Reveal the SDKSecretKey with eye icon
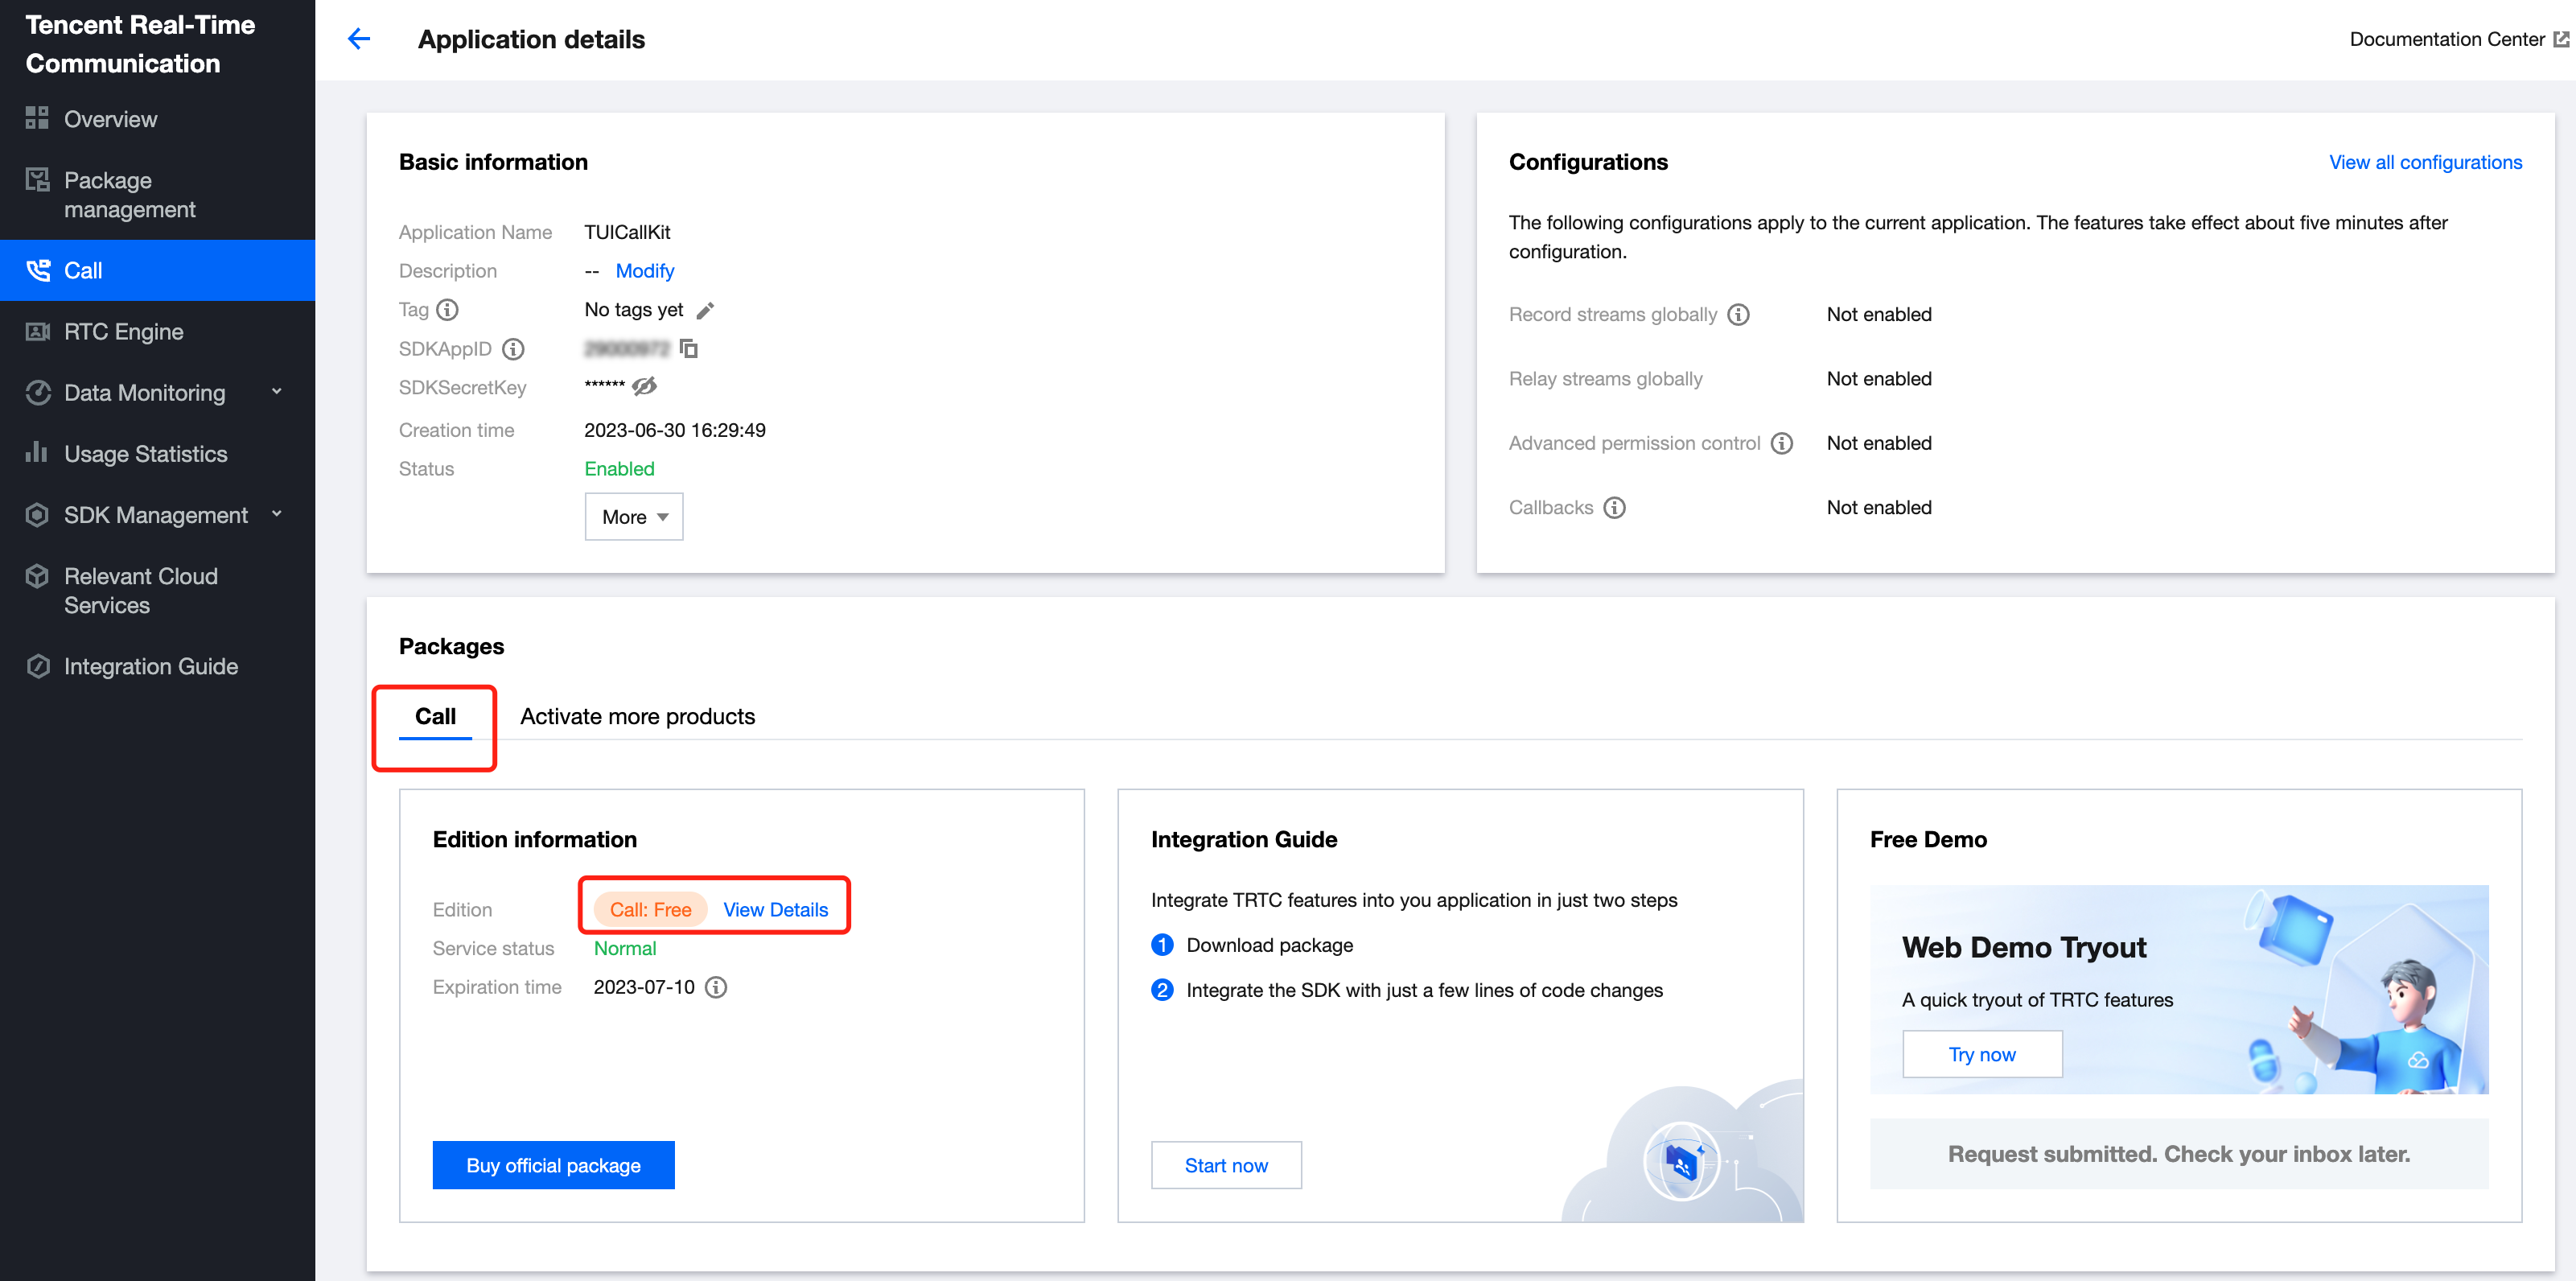The width and height of the screenshot is (2576, 1281). [x=645, y=386]
